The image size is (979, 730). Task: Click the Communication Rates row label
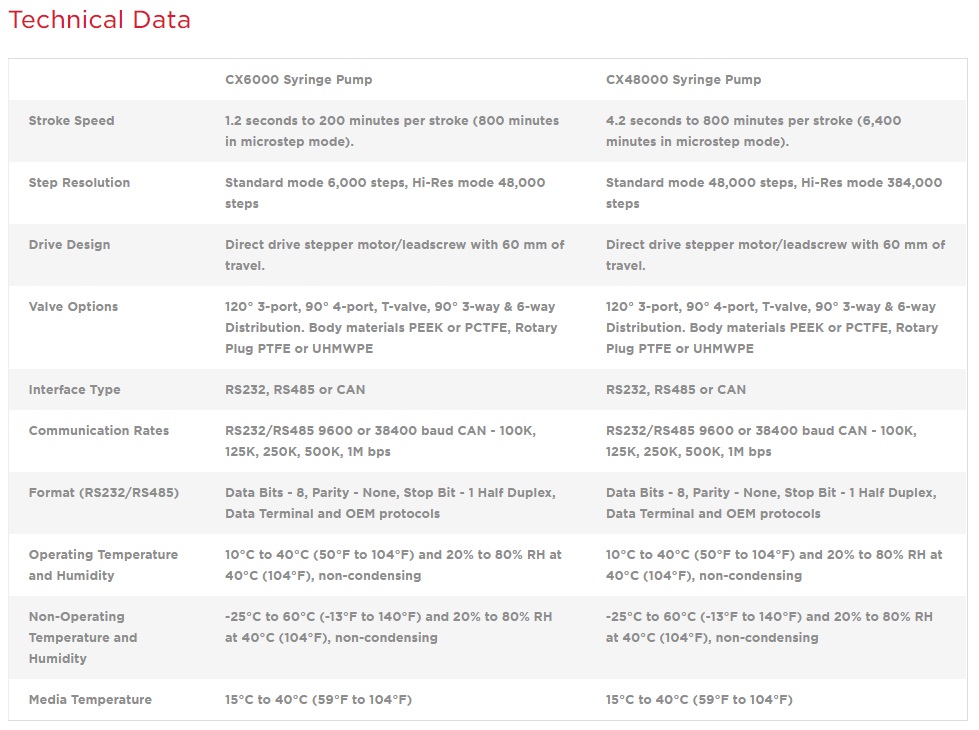pyautogui.click(x=98, y=431)
